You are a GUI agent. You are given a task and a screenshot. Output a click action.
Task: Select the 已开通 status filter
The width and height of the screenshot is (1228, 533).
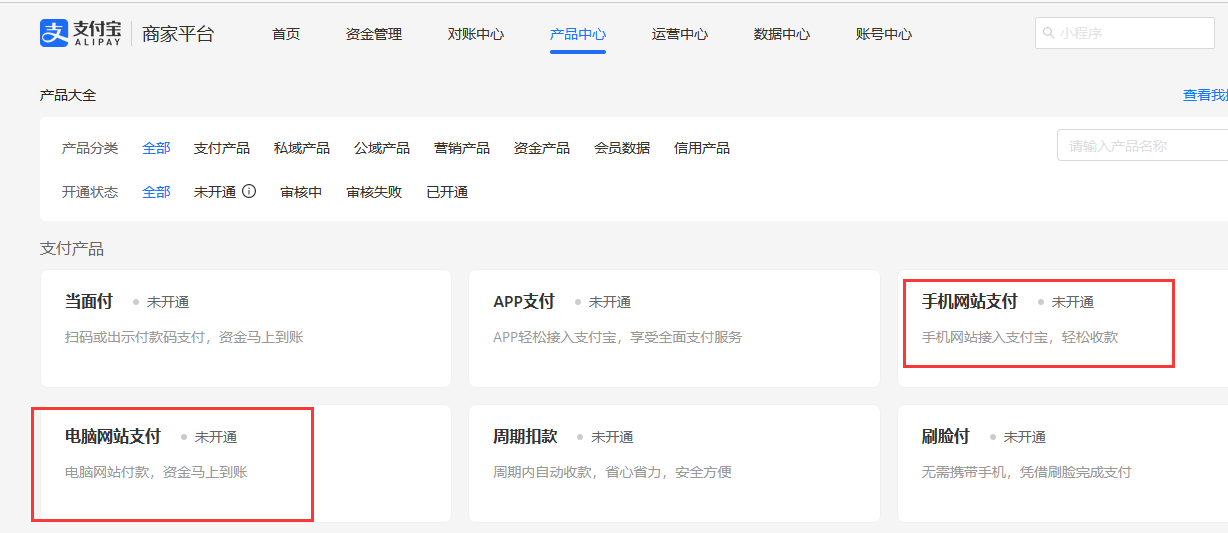click(447, 192)
